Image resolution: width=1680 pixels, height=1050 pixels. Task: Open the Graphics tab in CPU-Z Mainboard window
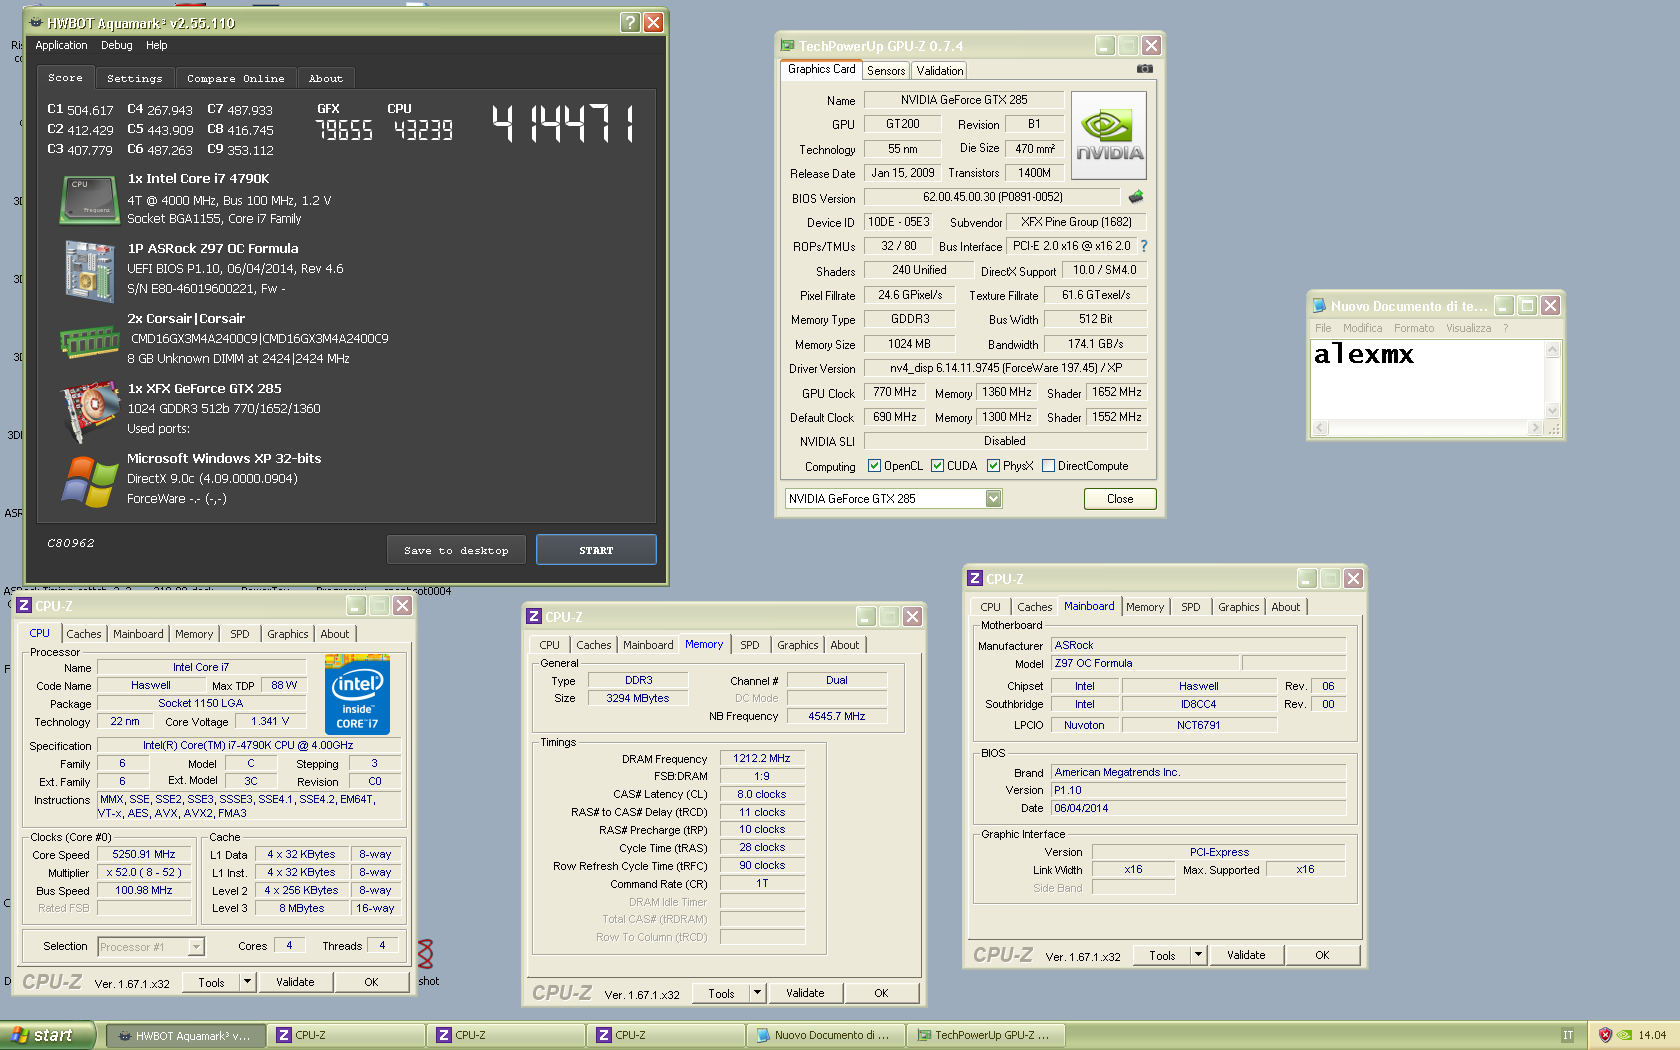click(x=1239, y=607)
